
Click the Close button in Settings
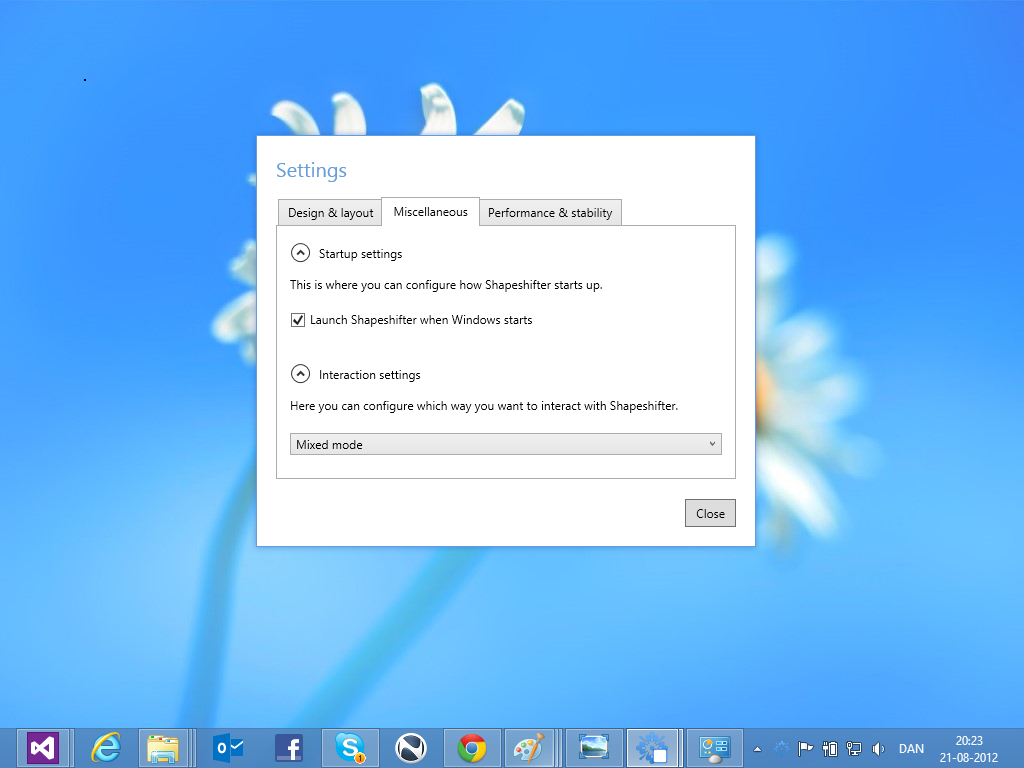click(x=711, y=513)
